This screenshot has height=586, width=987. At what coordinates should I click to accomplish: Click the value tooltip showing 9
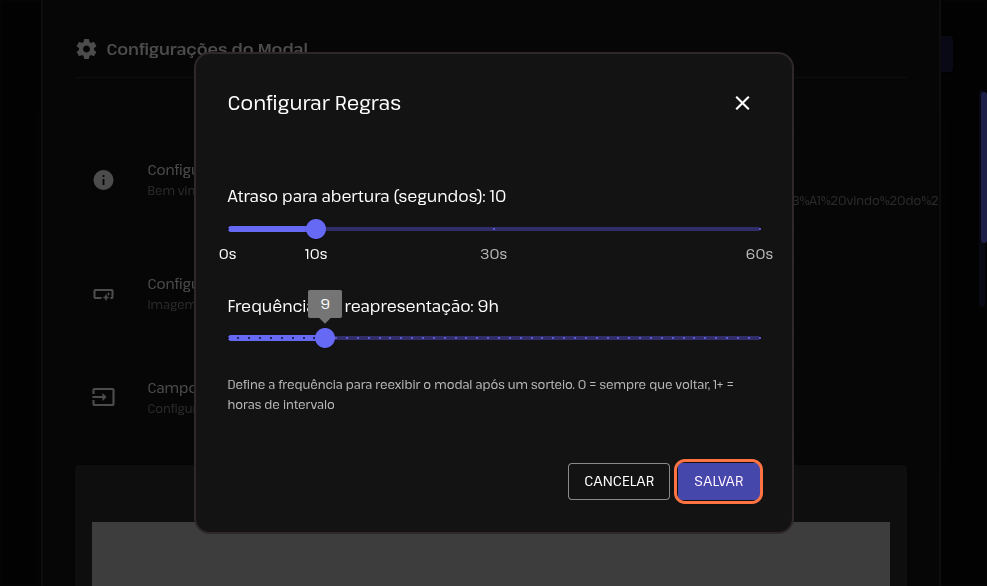(x=325, y=304)
